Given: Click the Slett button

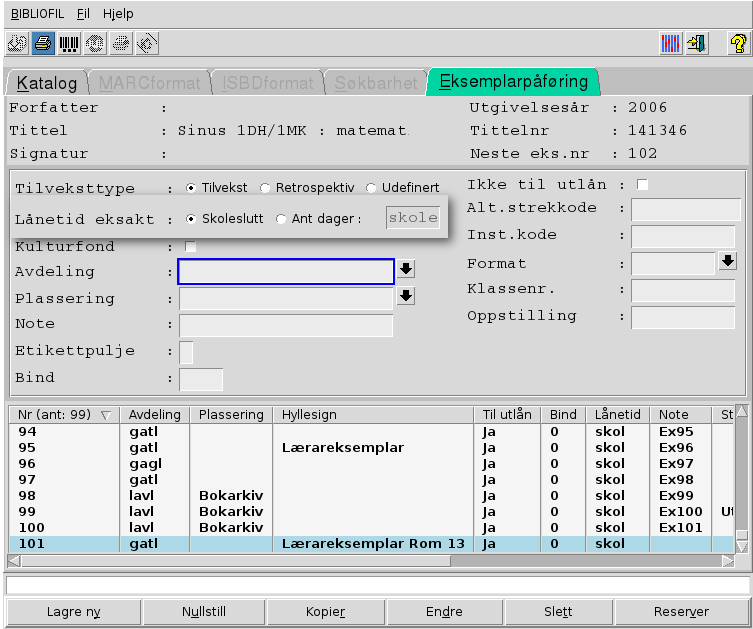Looking at the screenshot, I should coord(558,611).
